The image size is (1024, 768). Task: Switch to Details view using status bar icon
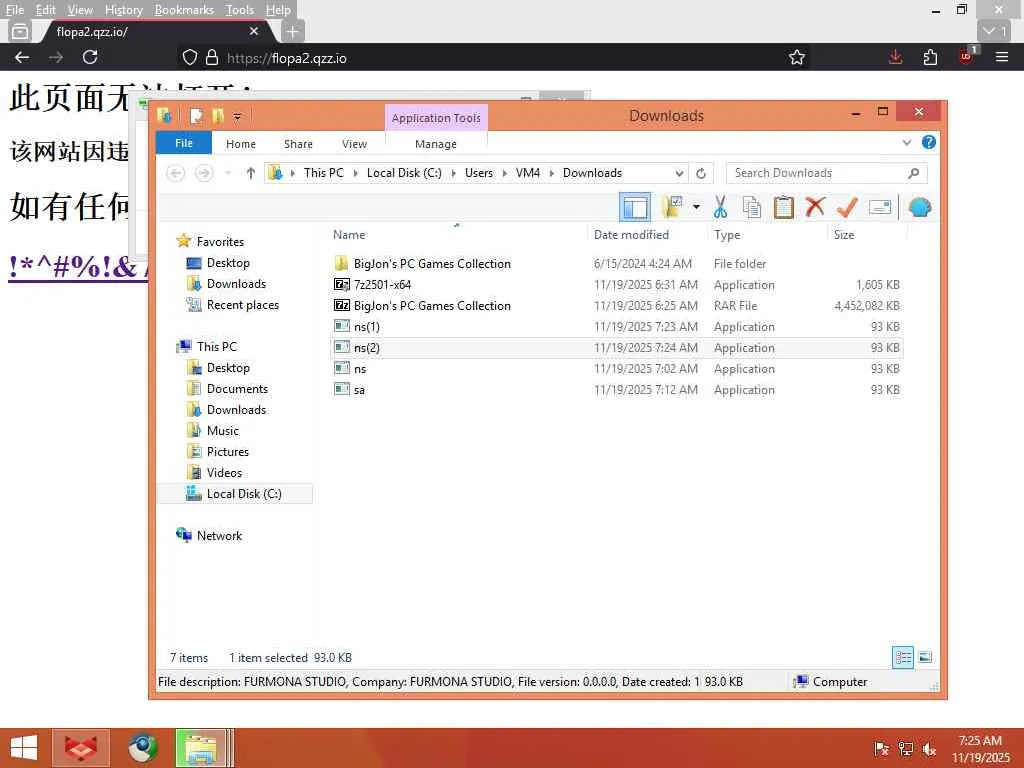pos(903,657)
